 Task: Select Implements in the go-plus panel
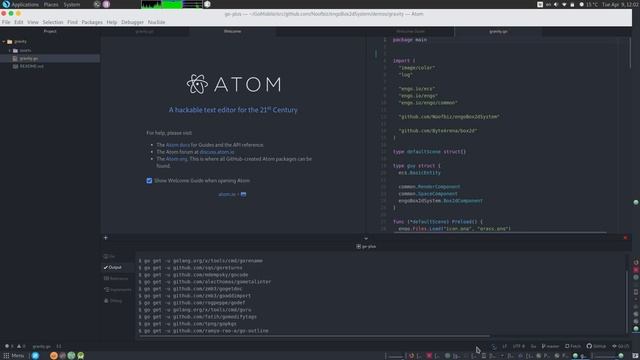coord(118,289)
